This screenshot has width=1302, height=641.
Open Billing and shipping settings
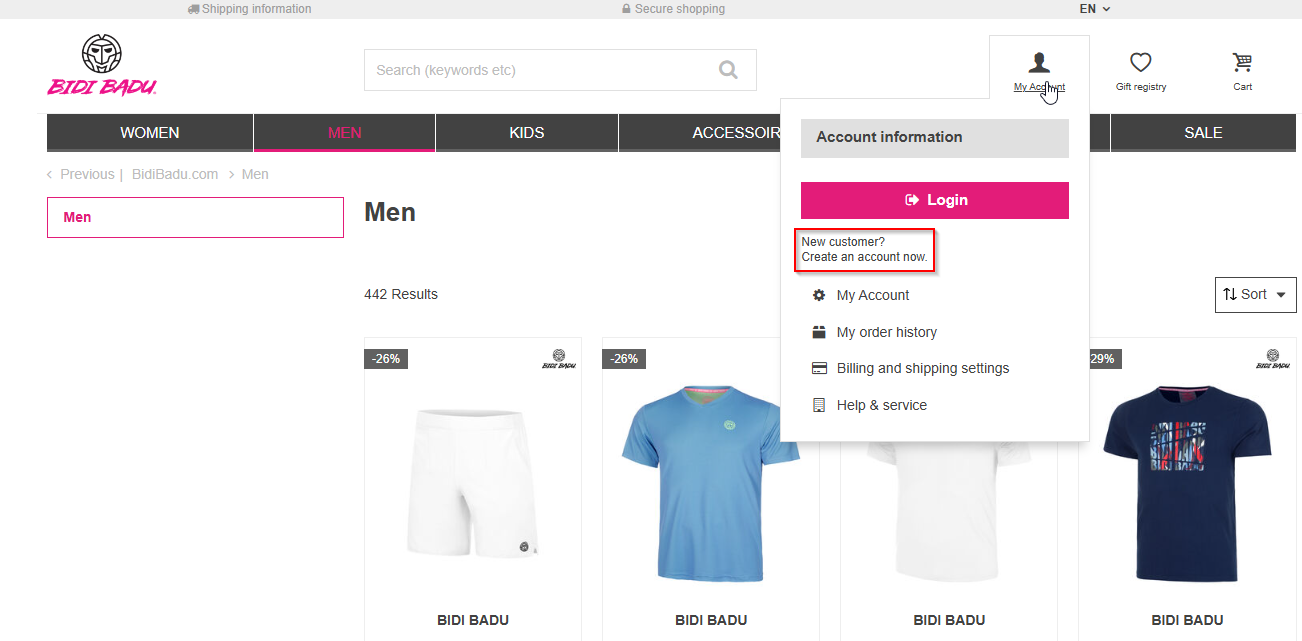923,368
